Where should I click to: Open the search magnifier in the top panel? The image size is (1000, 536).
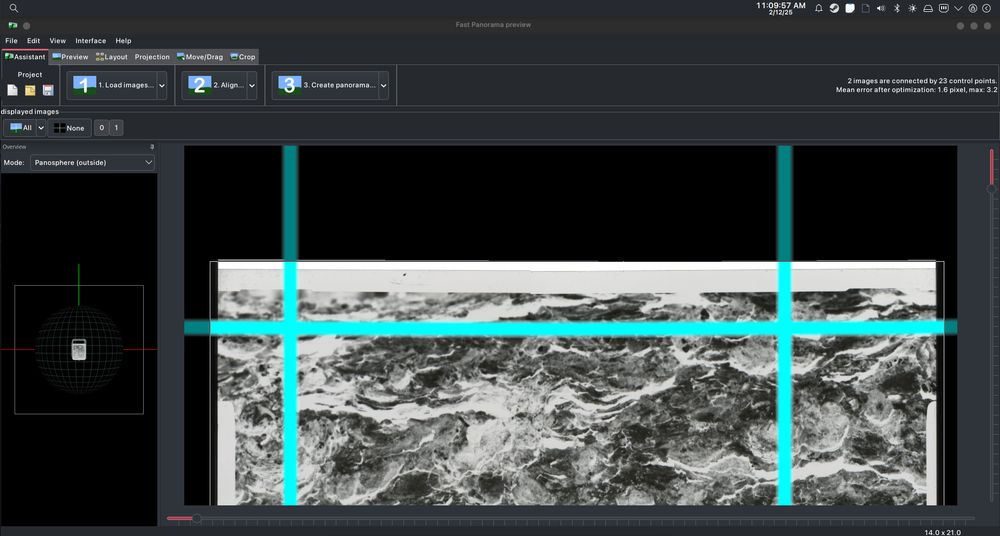(x=13, y=8)
